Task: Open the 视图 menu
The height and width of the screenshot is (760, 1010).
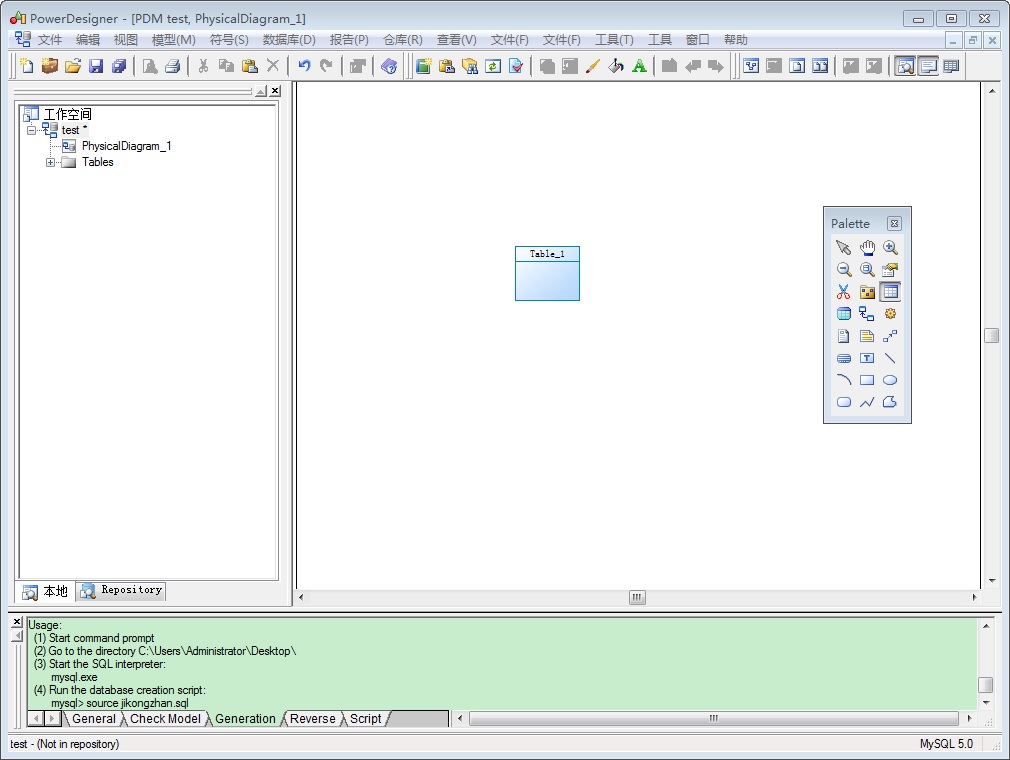Action: click(x=126, y=40)
